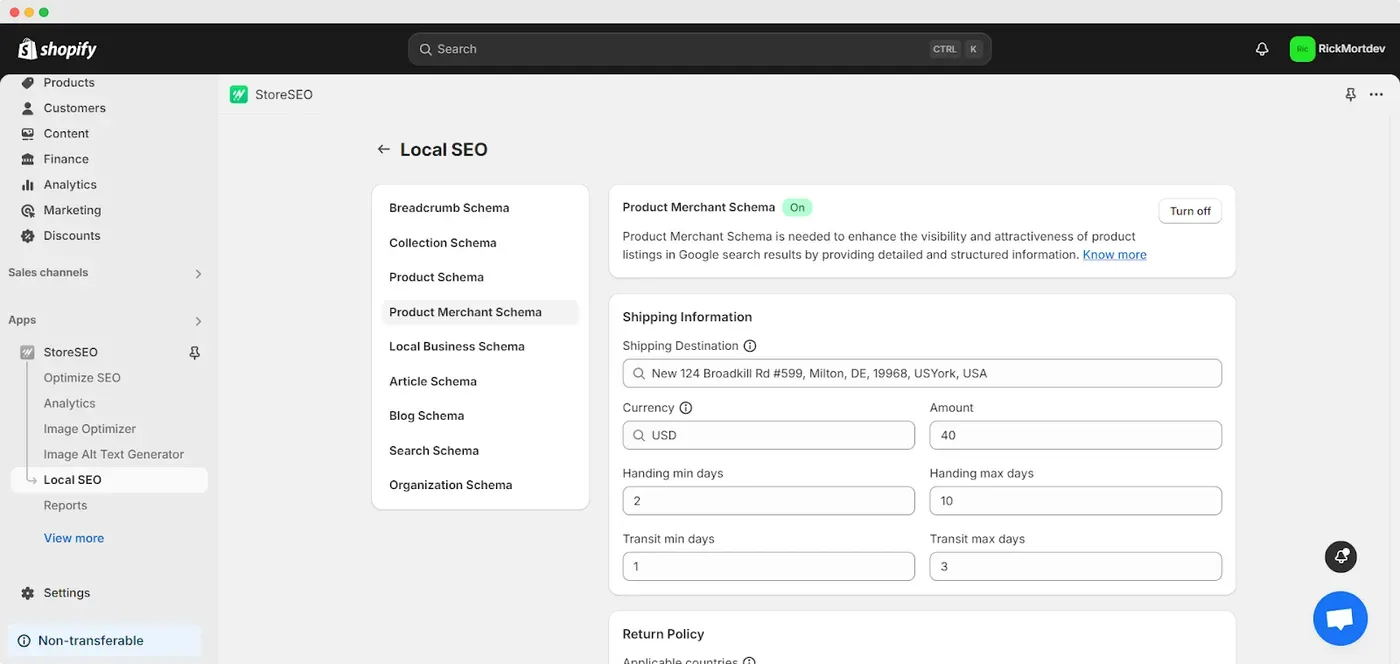Expand the Sales channels section
Viewport: 1400px width, 664px height.
click(x=198, y=273)
